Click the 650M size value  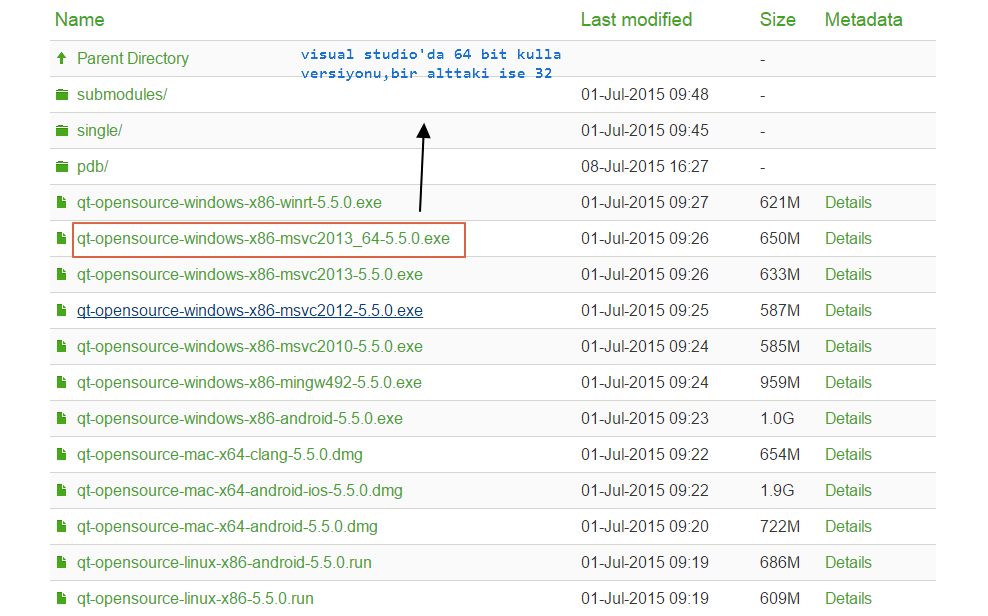[x=779, y=238]
